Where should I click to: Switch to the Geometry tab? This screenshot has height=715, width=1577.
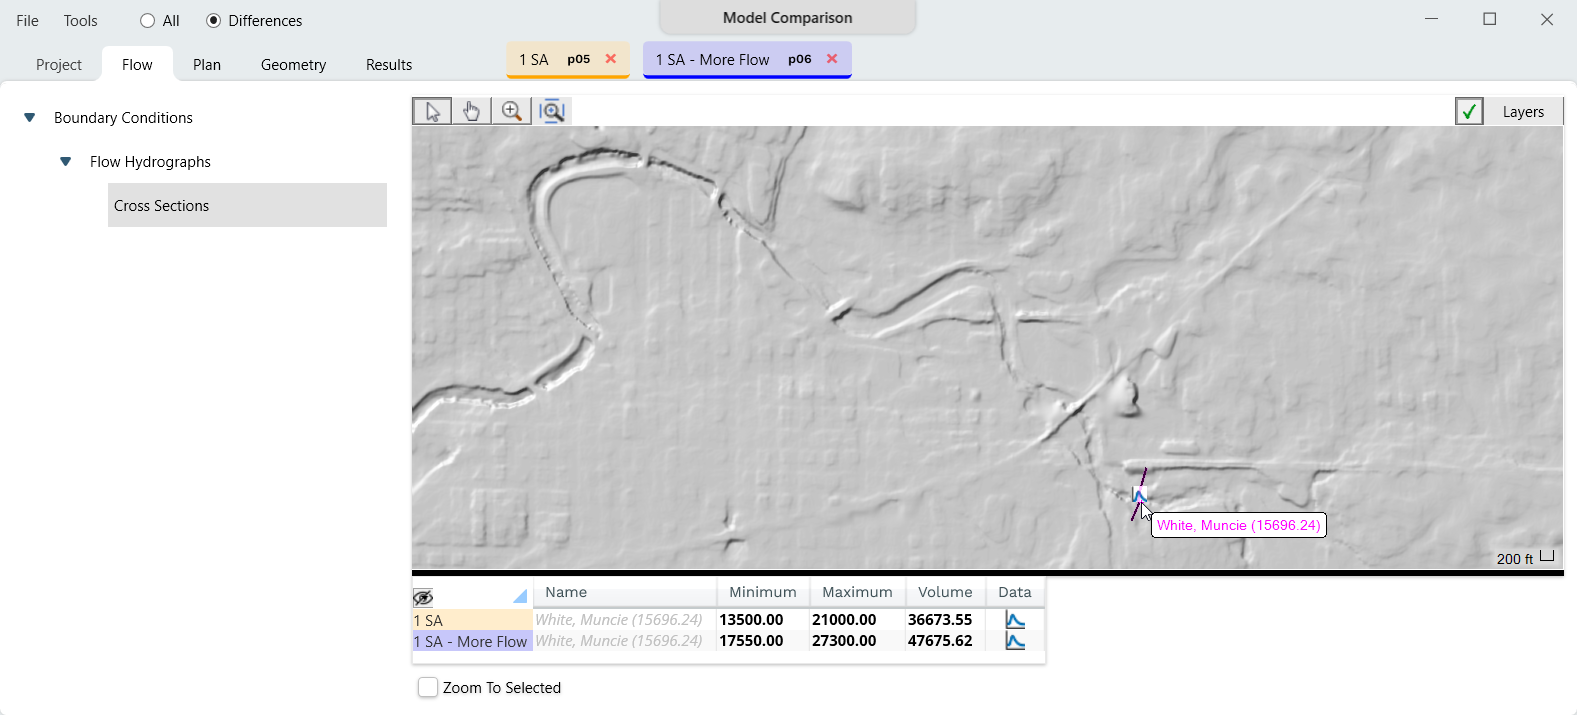coord(293,65)
